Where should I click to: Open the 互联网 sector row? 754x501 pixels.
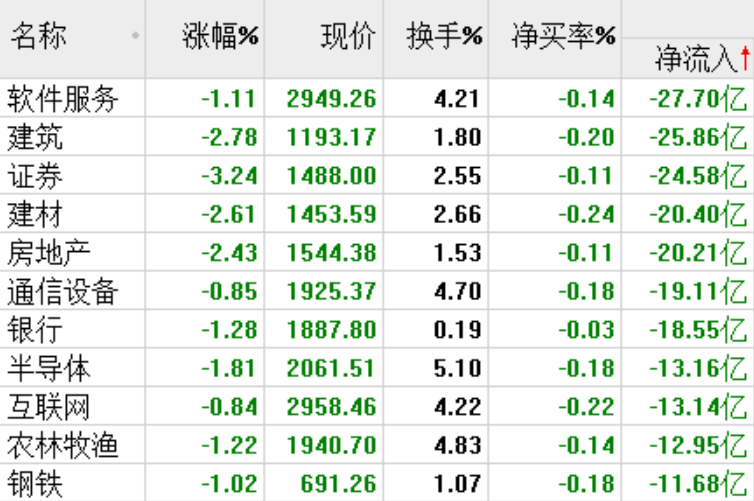coord(49,406)
